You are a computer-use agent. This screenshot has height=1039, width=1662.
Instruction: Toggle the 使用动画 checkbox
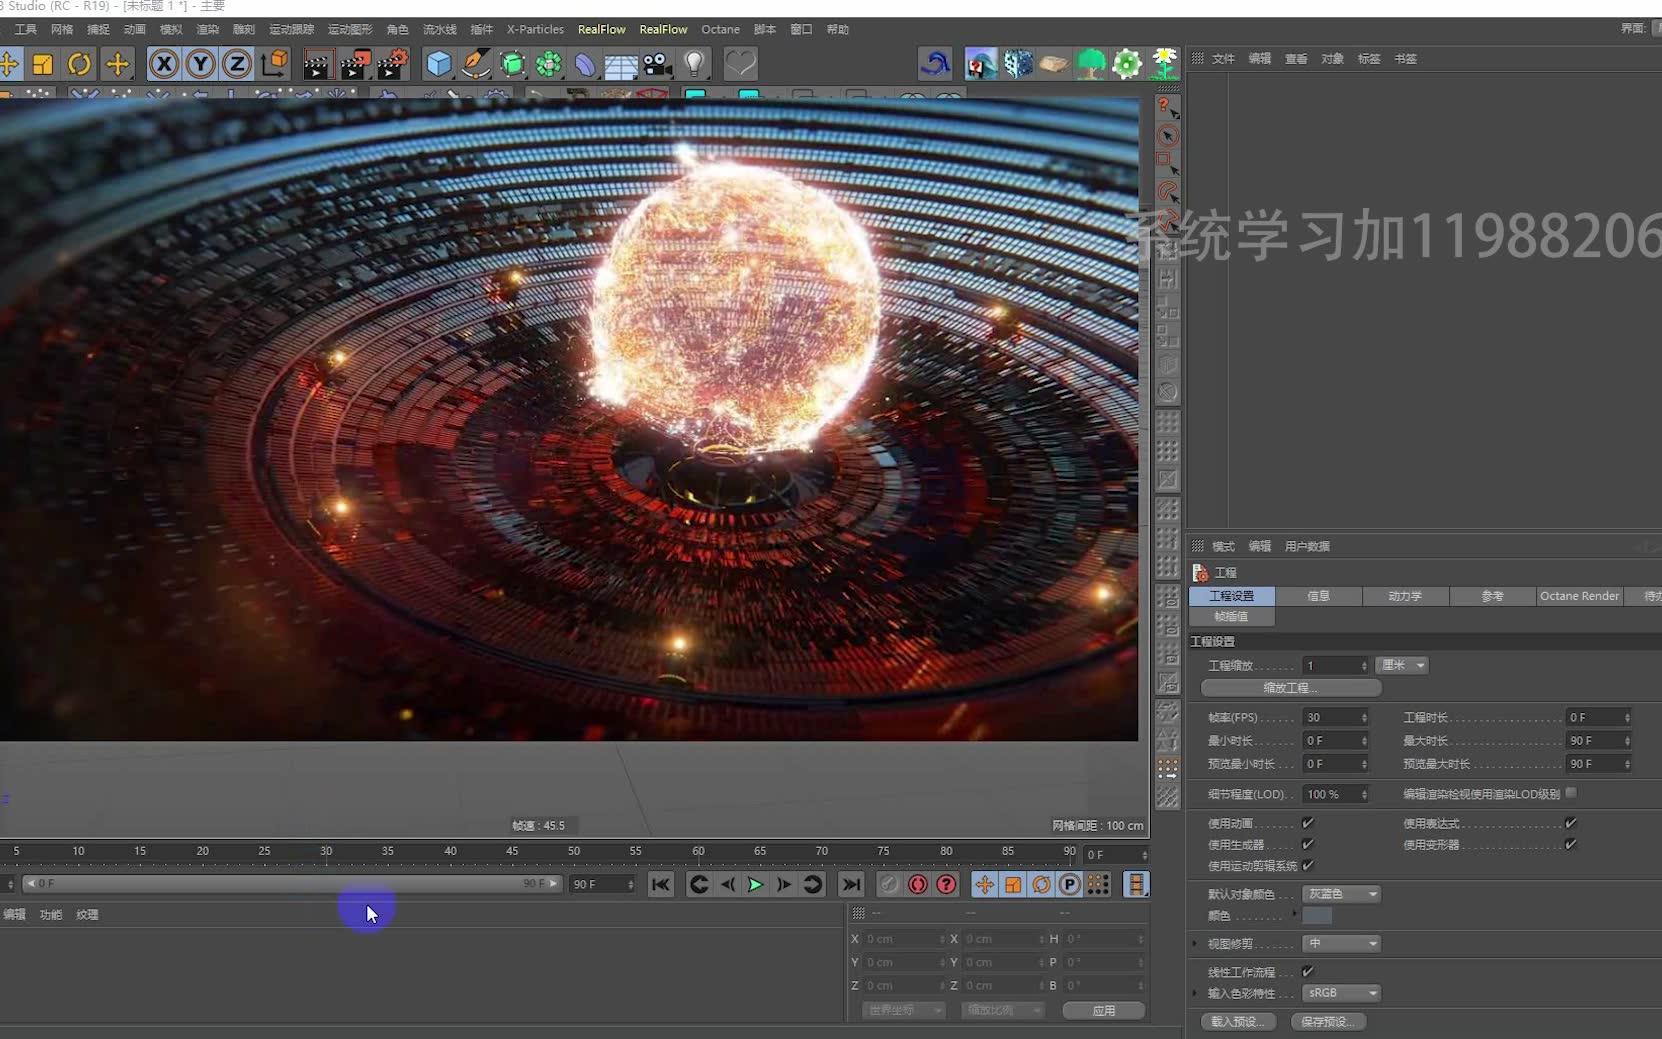click(1309, 823)
